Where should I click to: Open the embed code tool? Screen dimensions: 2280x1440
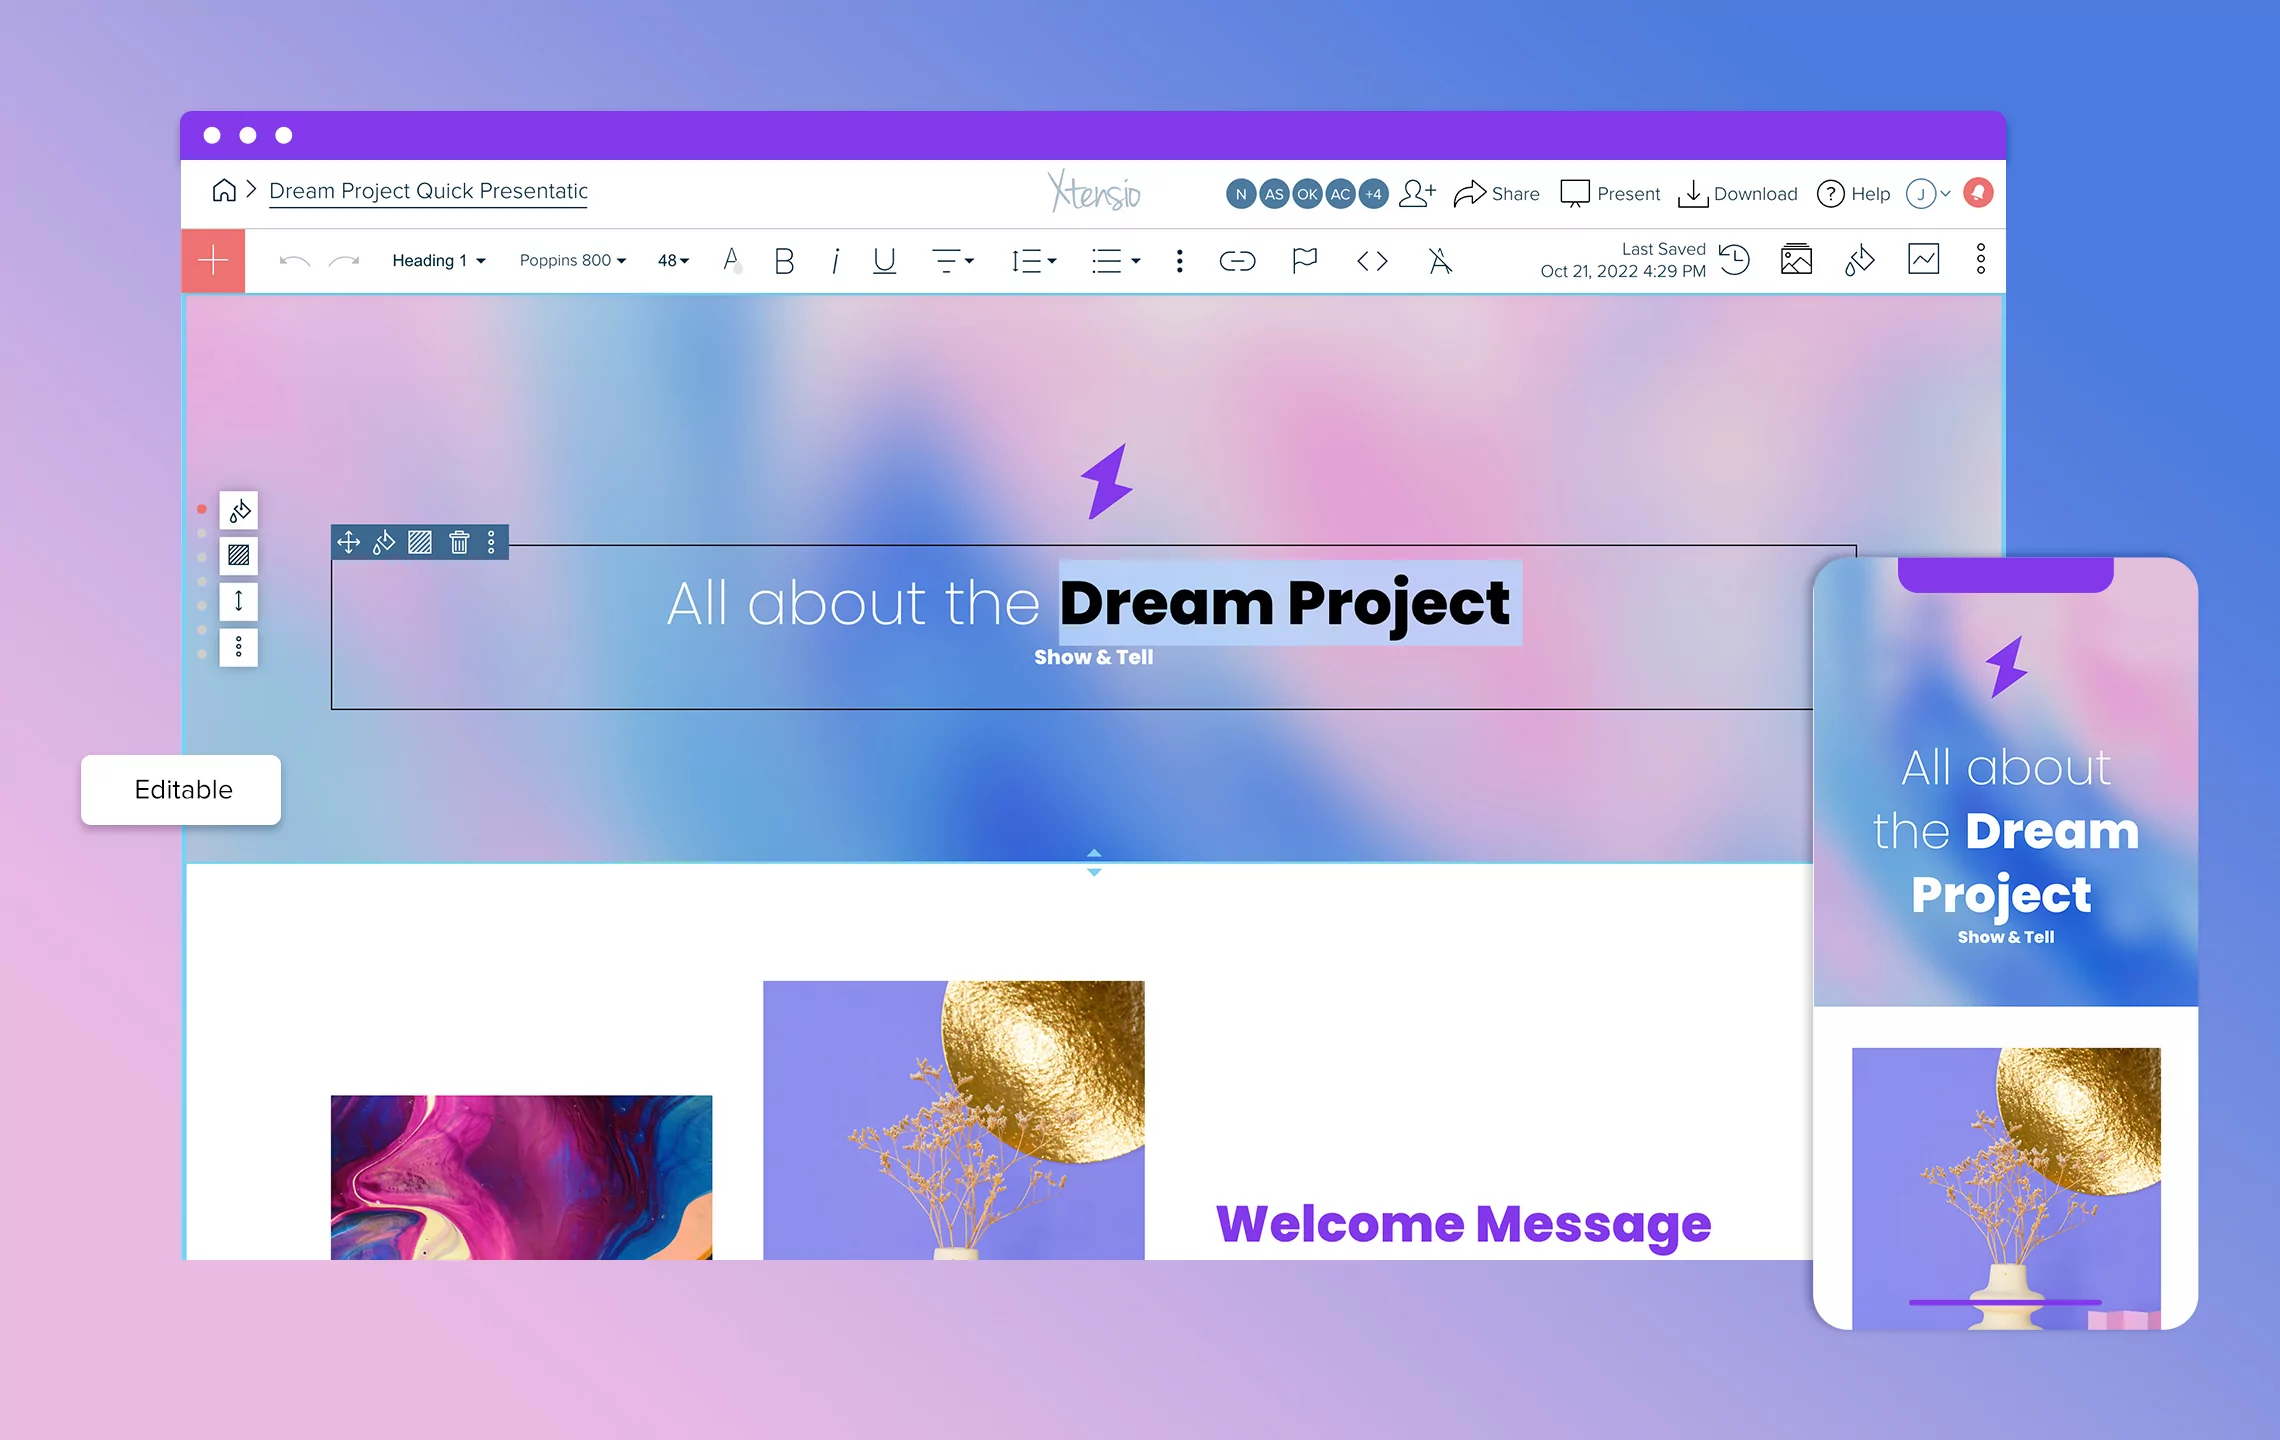(1372, 261)
